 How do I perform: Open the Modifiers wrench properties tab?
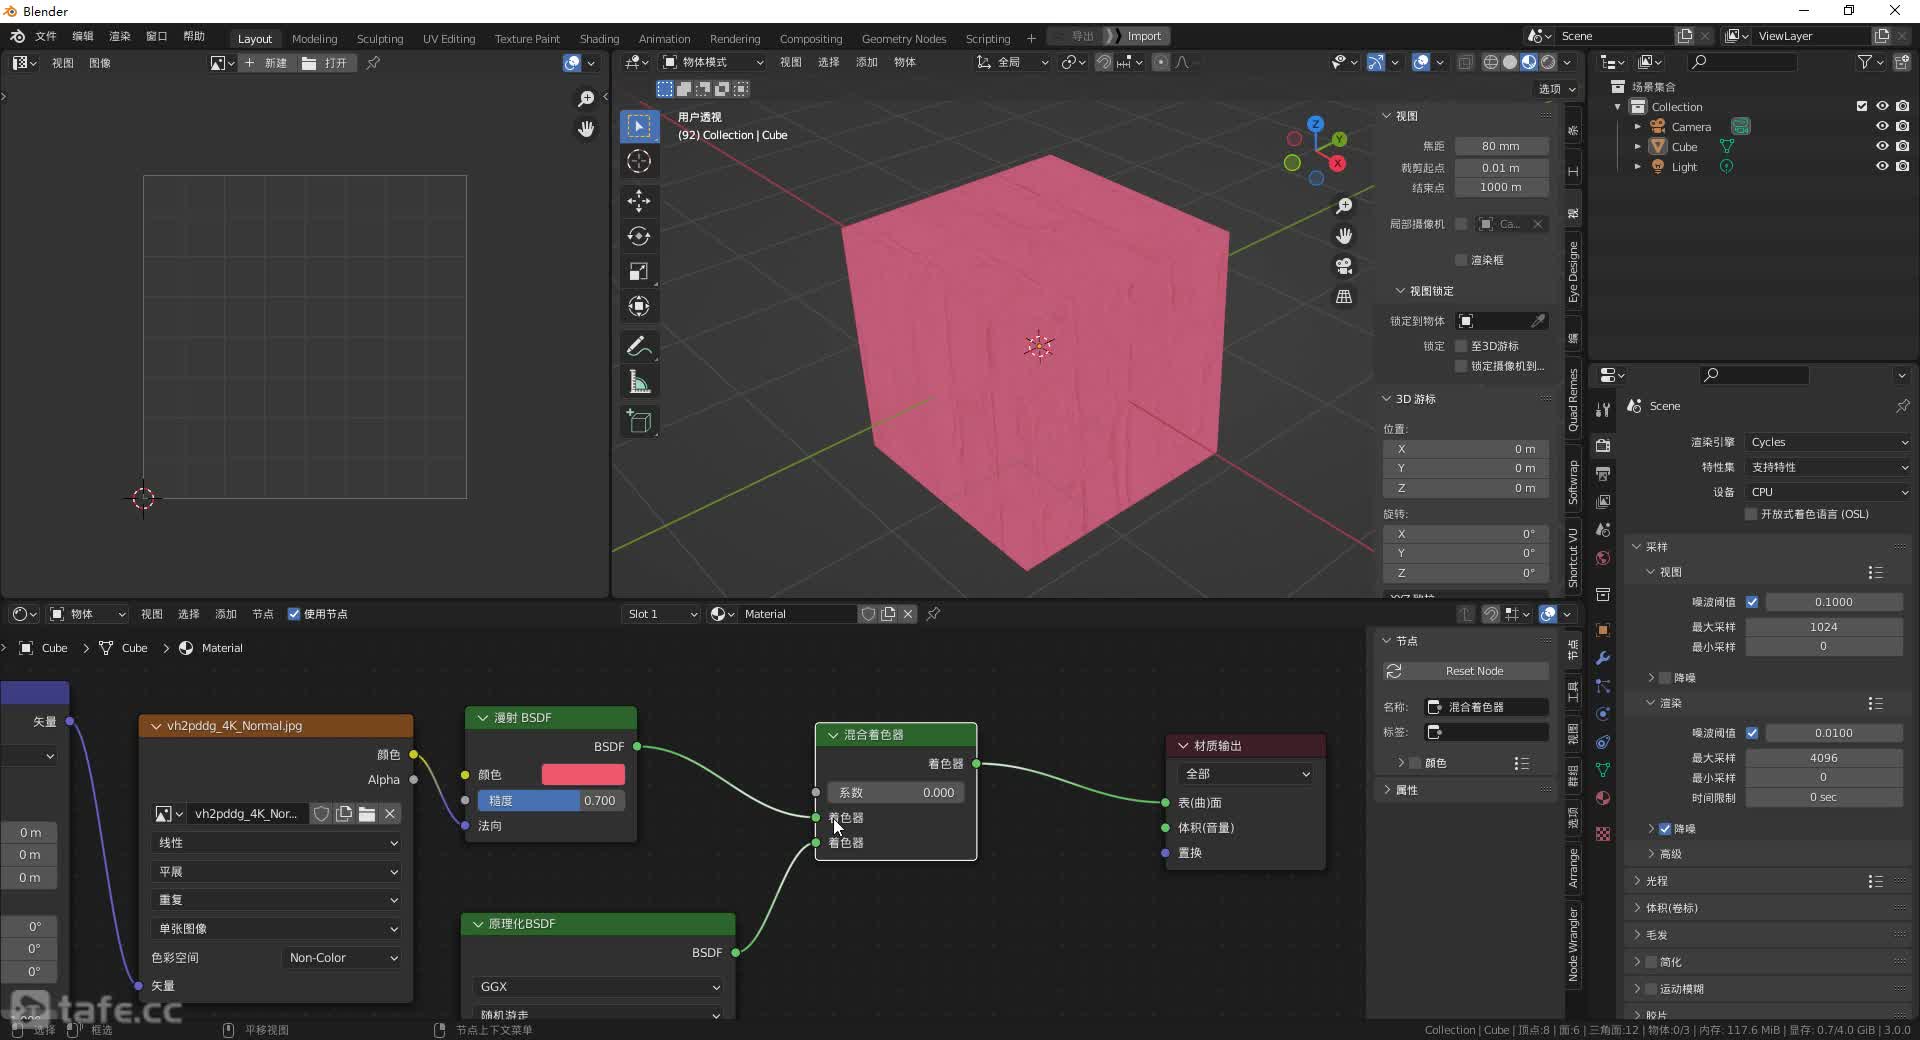tap(1603, 658)
